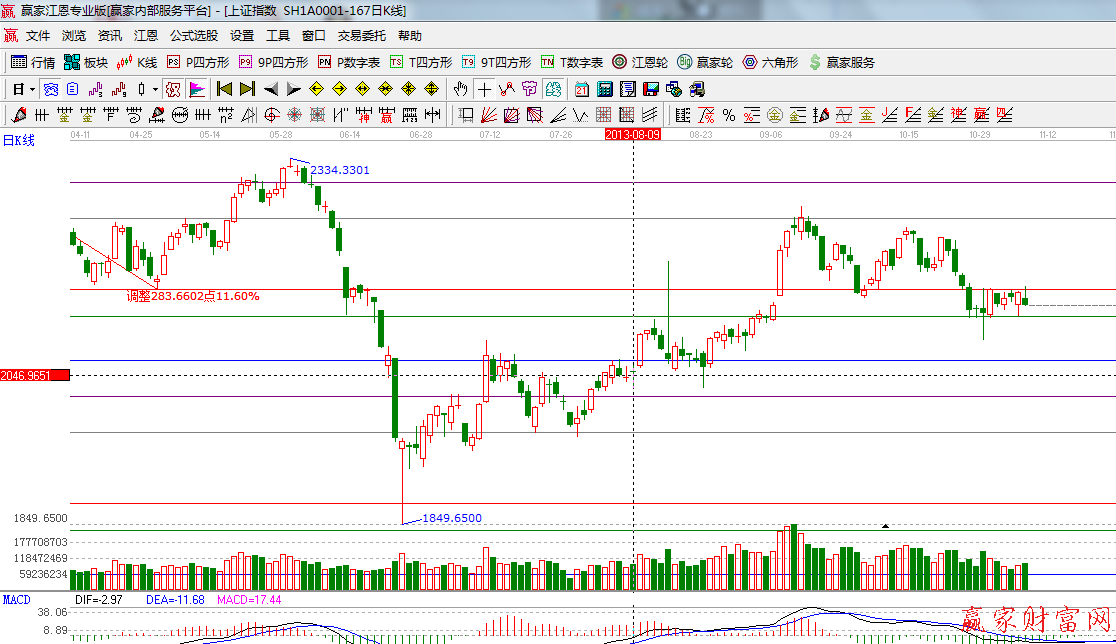Toggle the colored flag indicator button
The width and height of the screenshot is (1116, 644).
(x=196, y=89)
